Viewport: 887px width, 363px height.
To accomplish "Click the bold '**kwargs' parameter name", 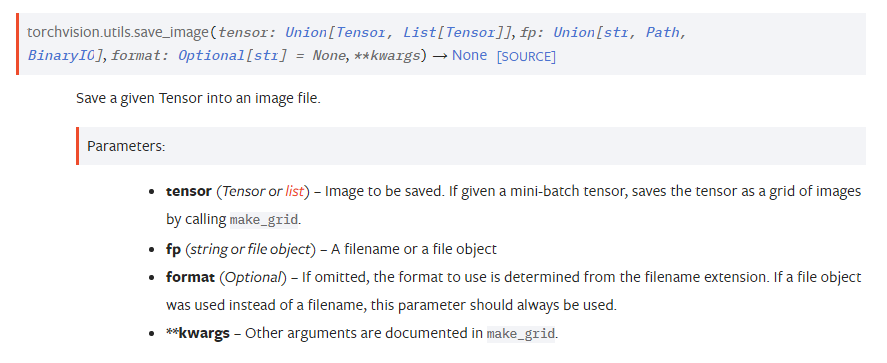I will point(197,333).
